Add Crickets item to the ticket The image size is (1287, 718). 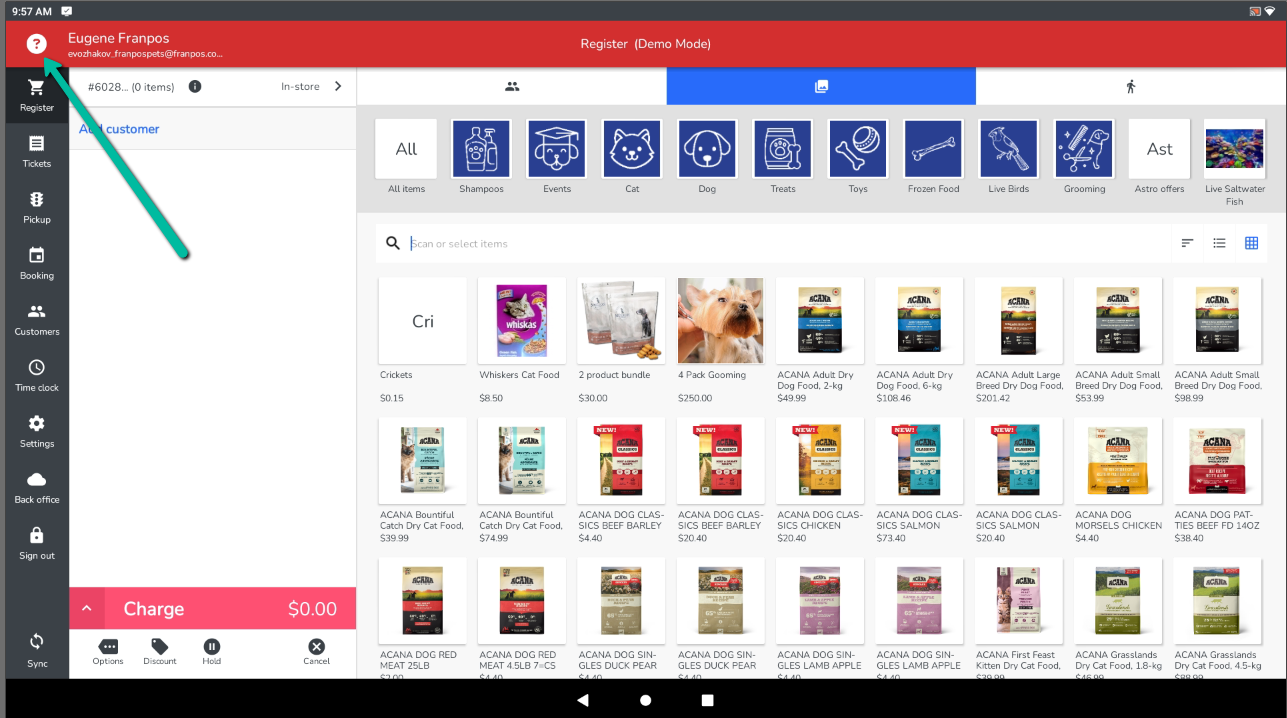[423, 341]
